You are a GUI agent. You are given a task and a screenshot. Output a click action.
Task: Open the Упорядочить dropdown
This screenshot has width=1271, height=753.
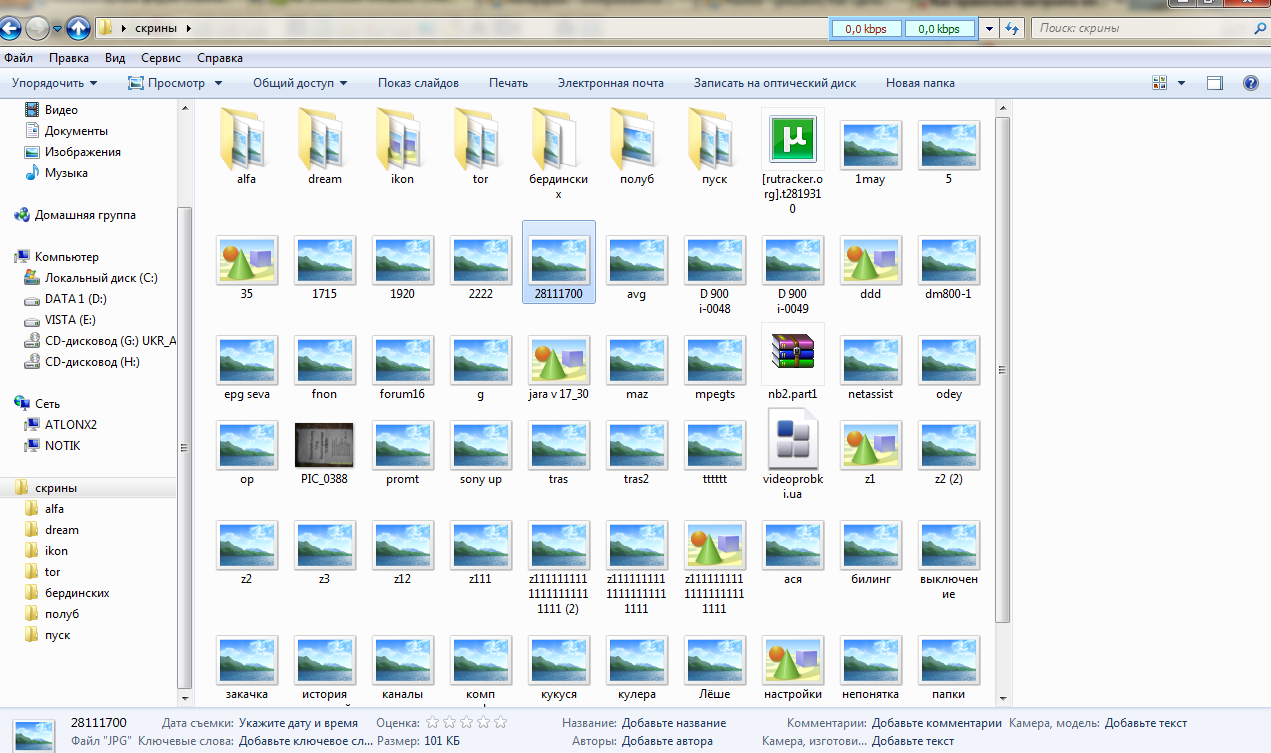[55, 83]
